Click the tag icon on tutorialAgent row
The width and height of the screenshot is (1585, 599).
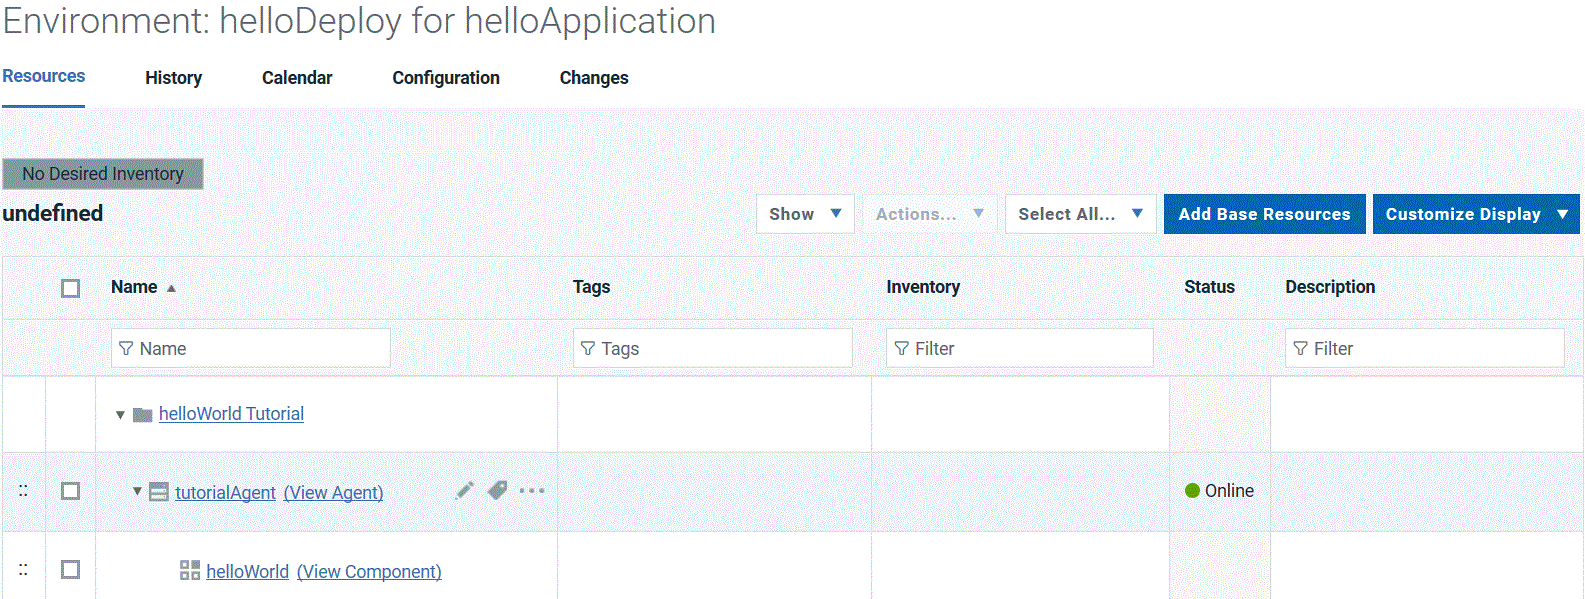click(497, 490)
